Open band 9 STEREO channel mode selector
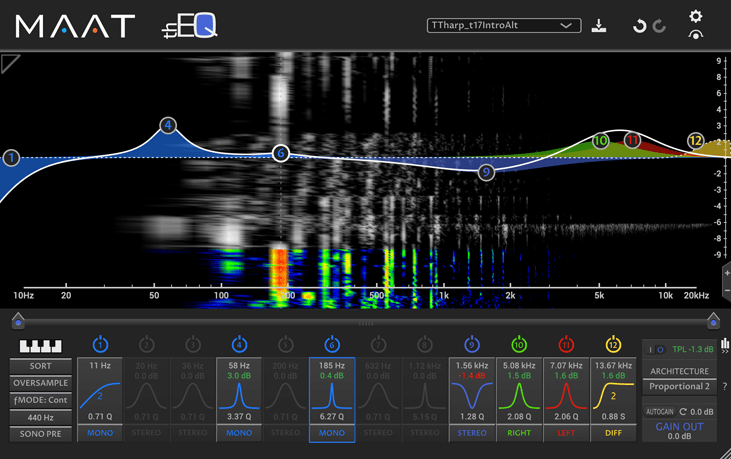 pyautogui.click(x=472, y=433)
